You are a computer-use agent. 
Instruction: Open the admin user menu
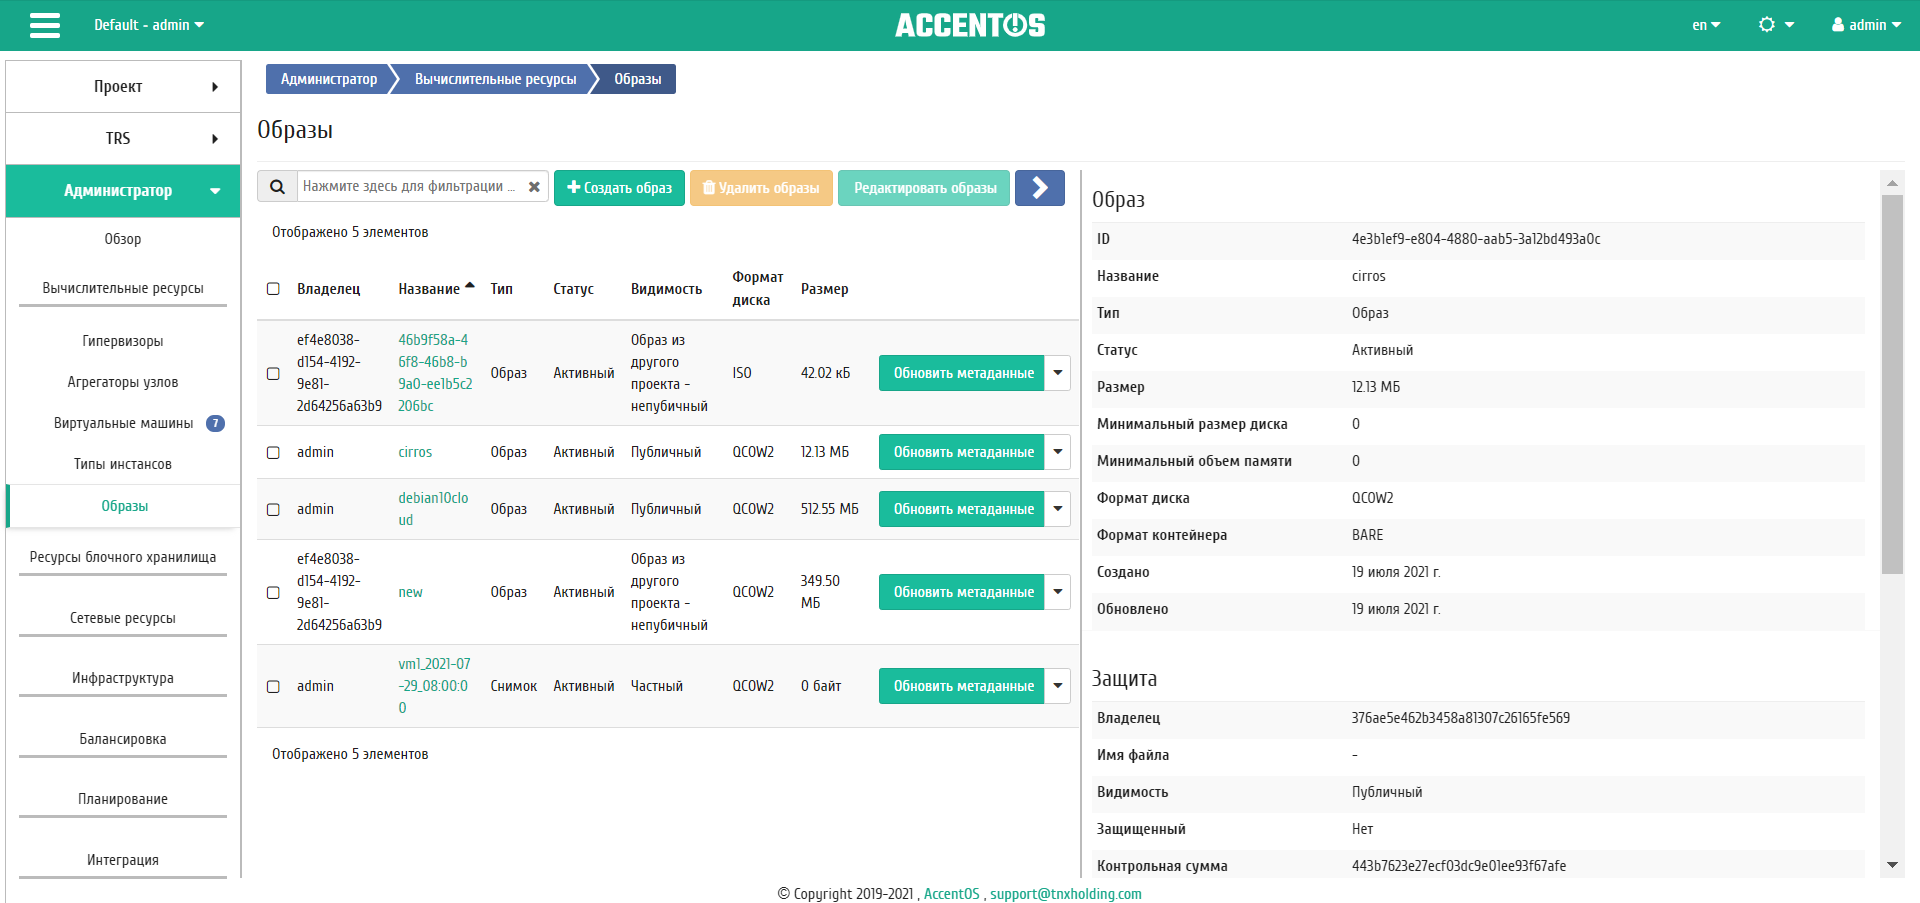[1866, 25]
